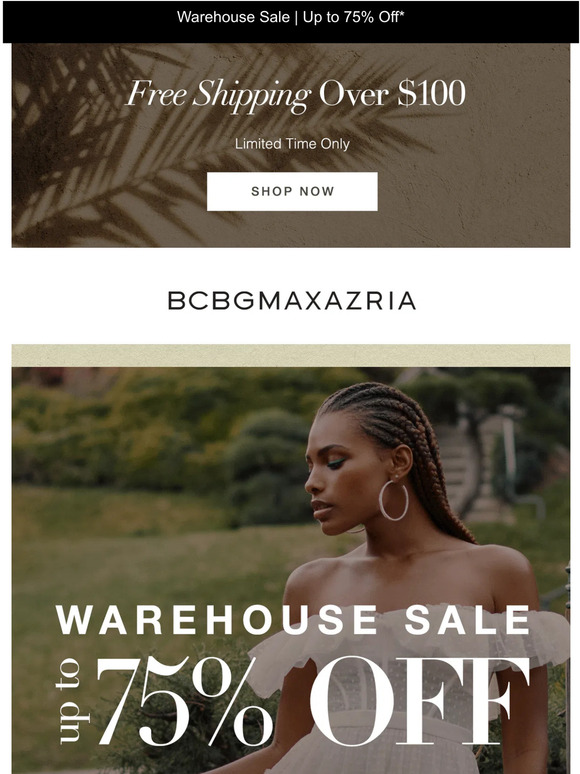This screenshot has width=580, height=774.
Task: Open the BCBGMAXAZRIA logo link
Action: 292,301
